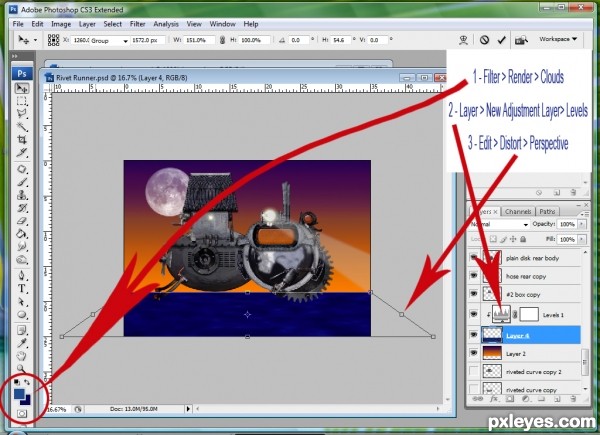Select the Dodge tool
Image resolution: width=600 pixels, height=435 pixels.
coord(22,260)
